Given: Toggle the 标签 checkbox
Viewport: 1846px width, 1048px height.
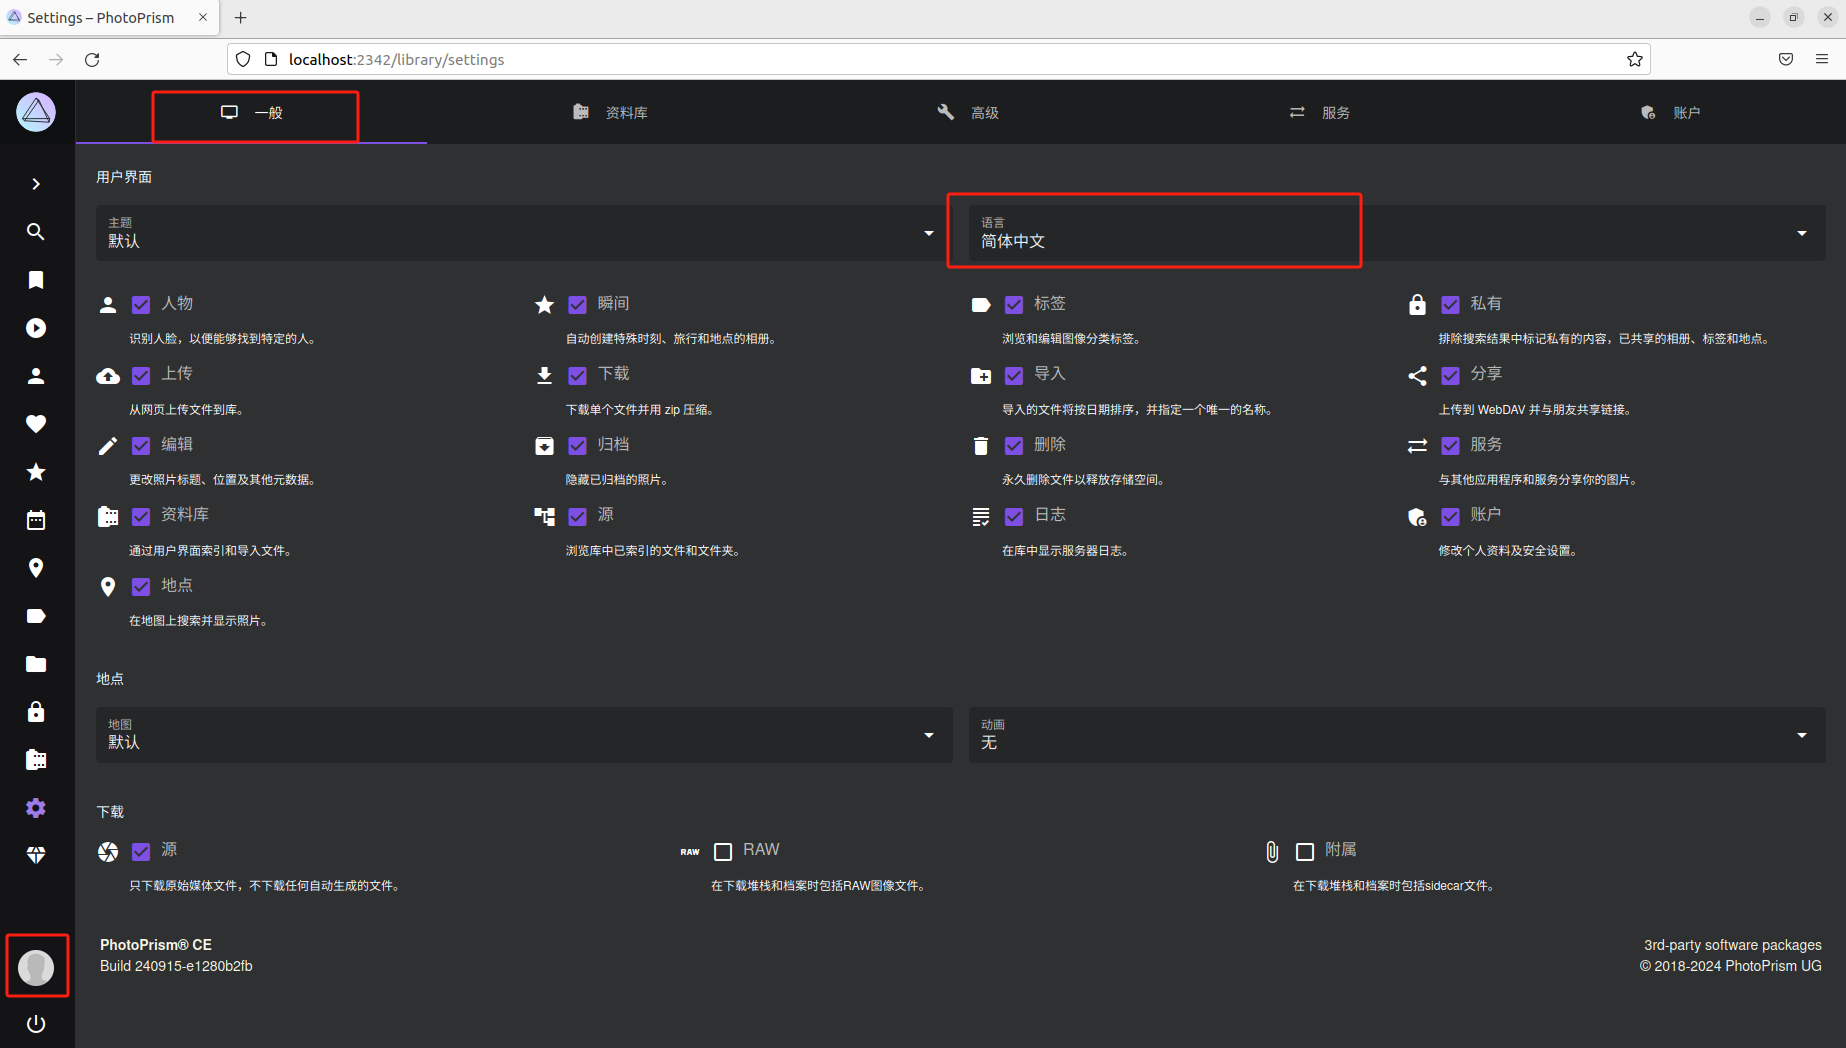Looking at the screenshot, I should 1014,305.
